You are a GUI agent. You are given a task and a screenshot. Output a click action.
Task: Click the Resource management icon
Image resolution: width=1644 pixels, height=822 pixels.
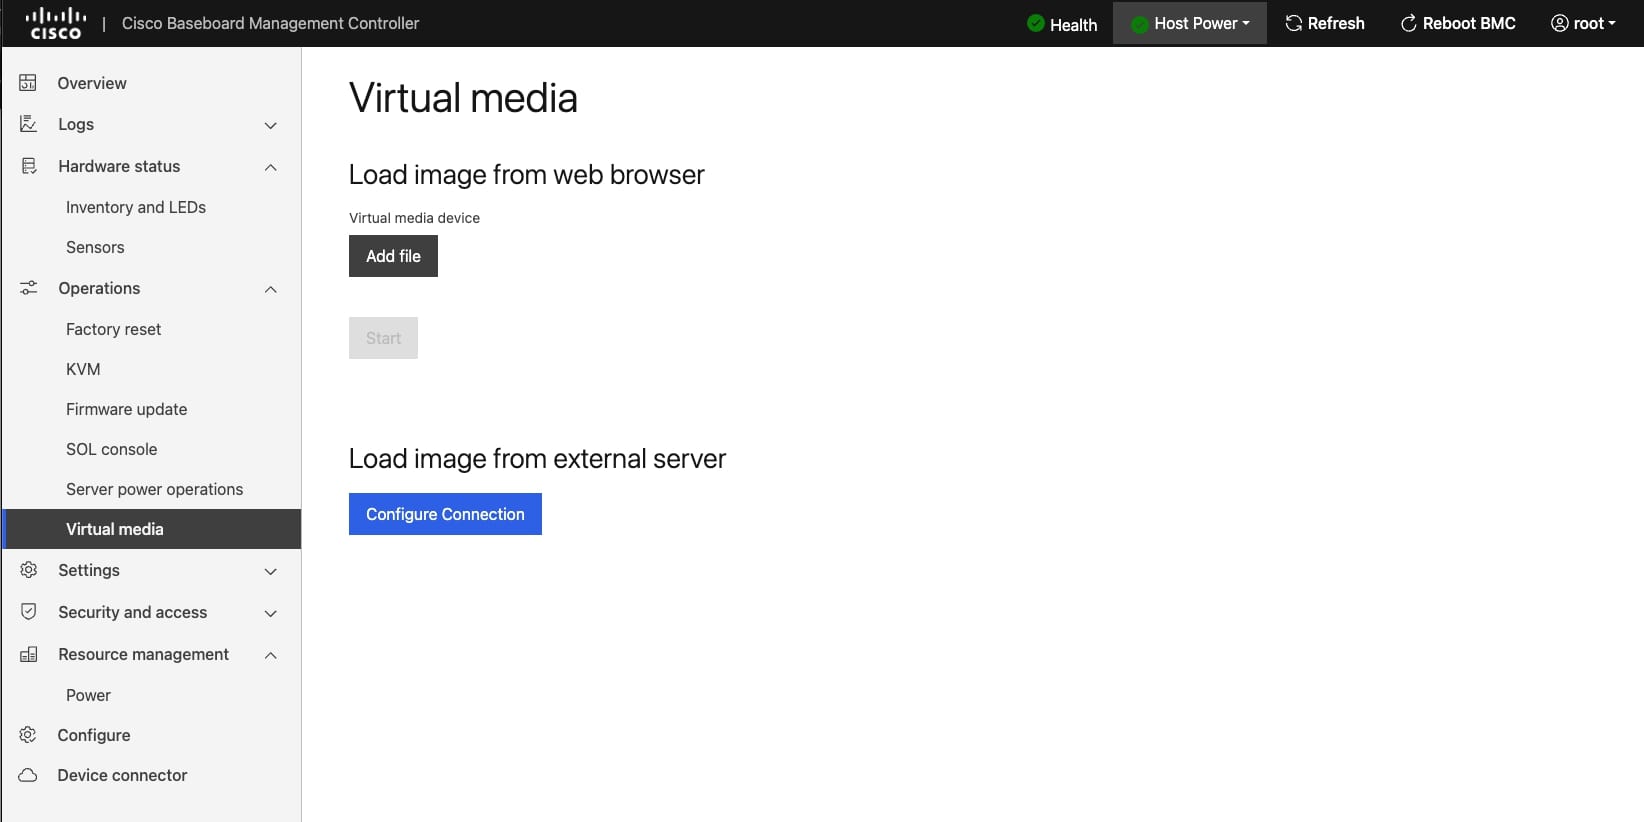(x=28, y=654)
